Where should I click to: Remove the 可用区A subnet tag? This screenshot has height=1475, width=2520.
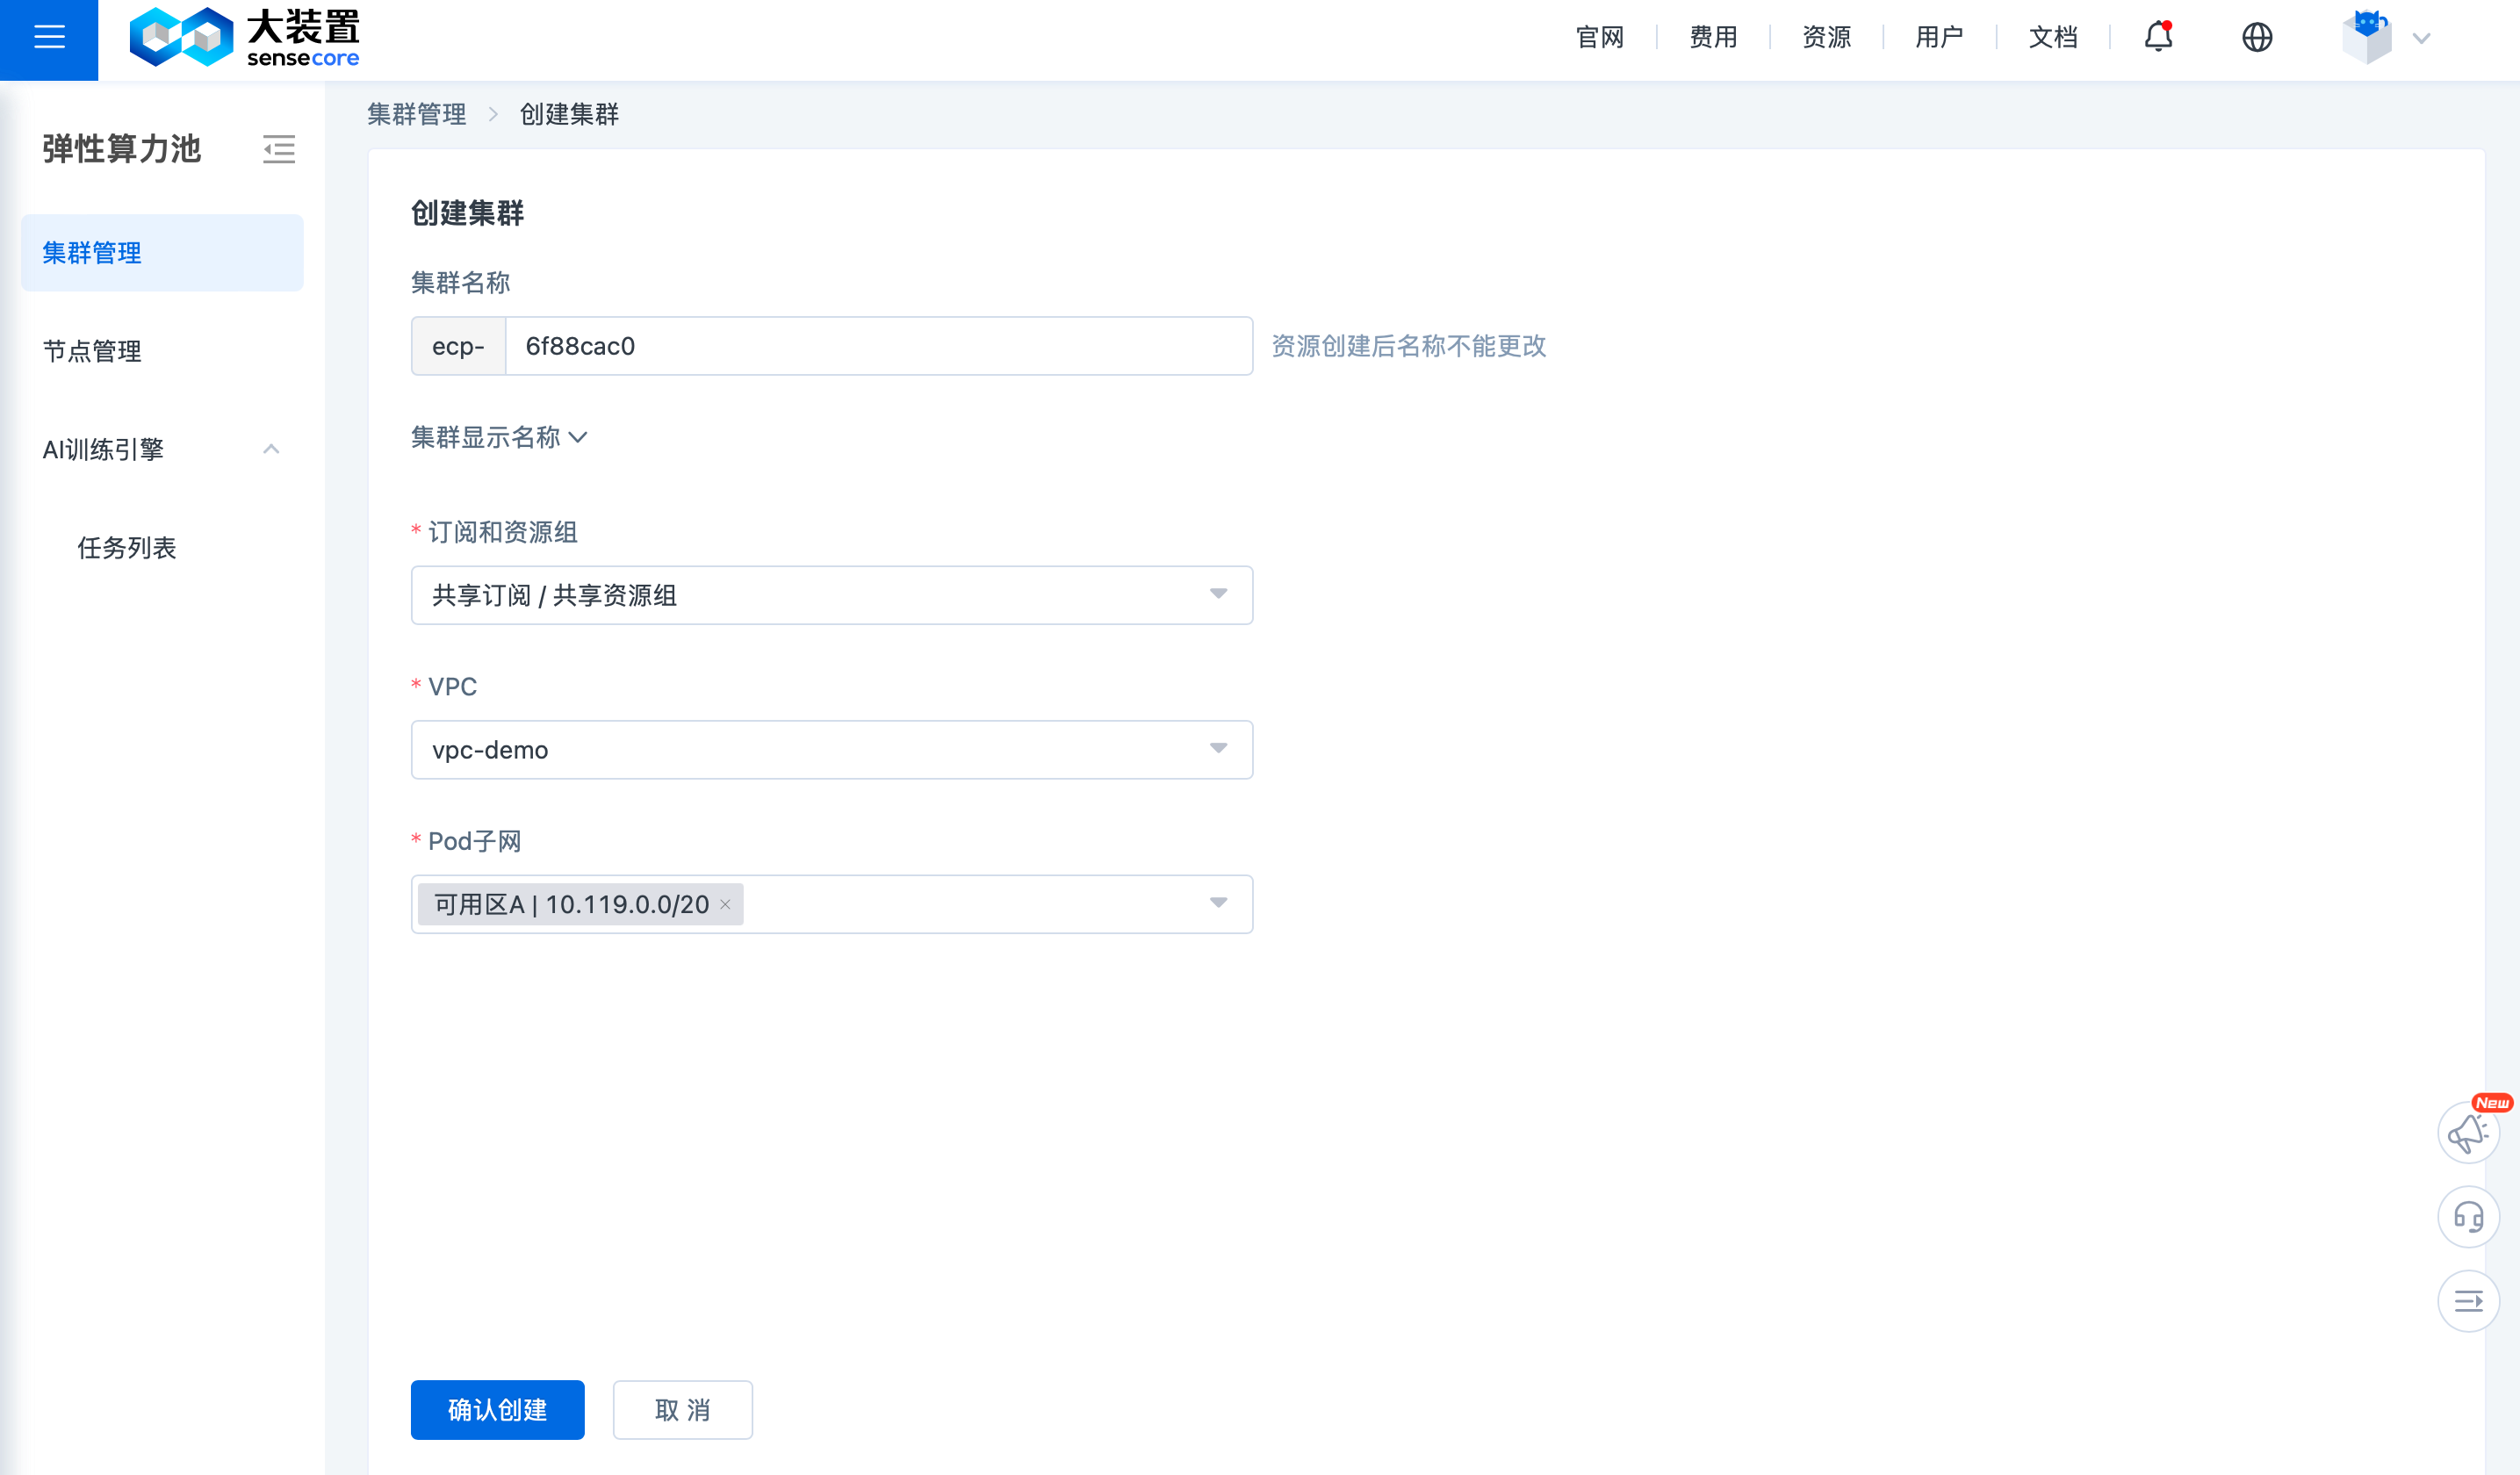point(725,905)
